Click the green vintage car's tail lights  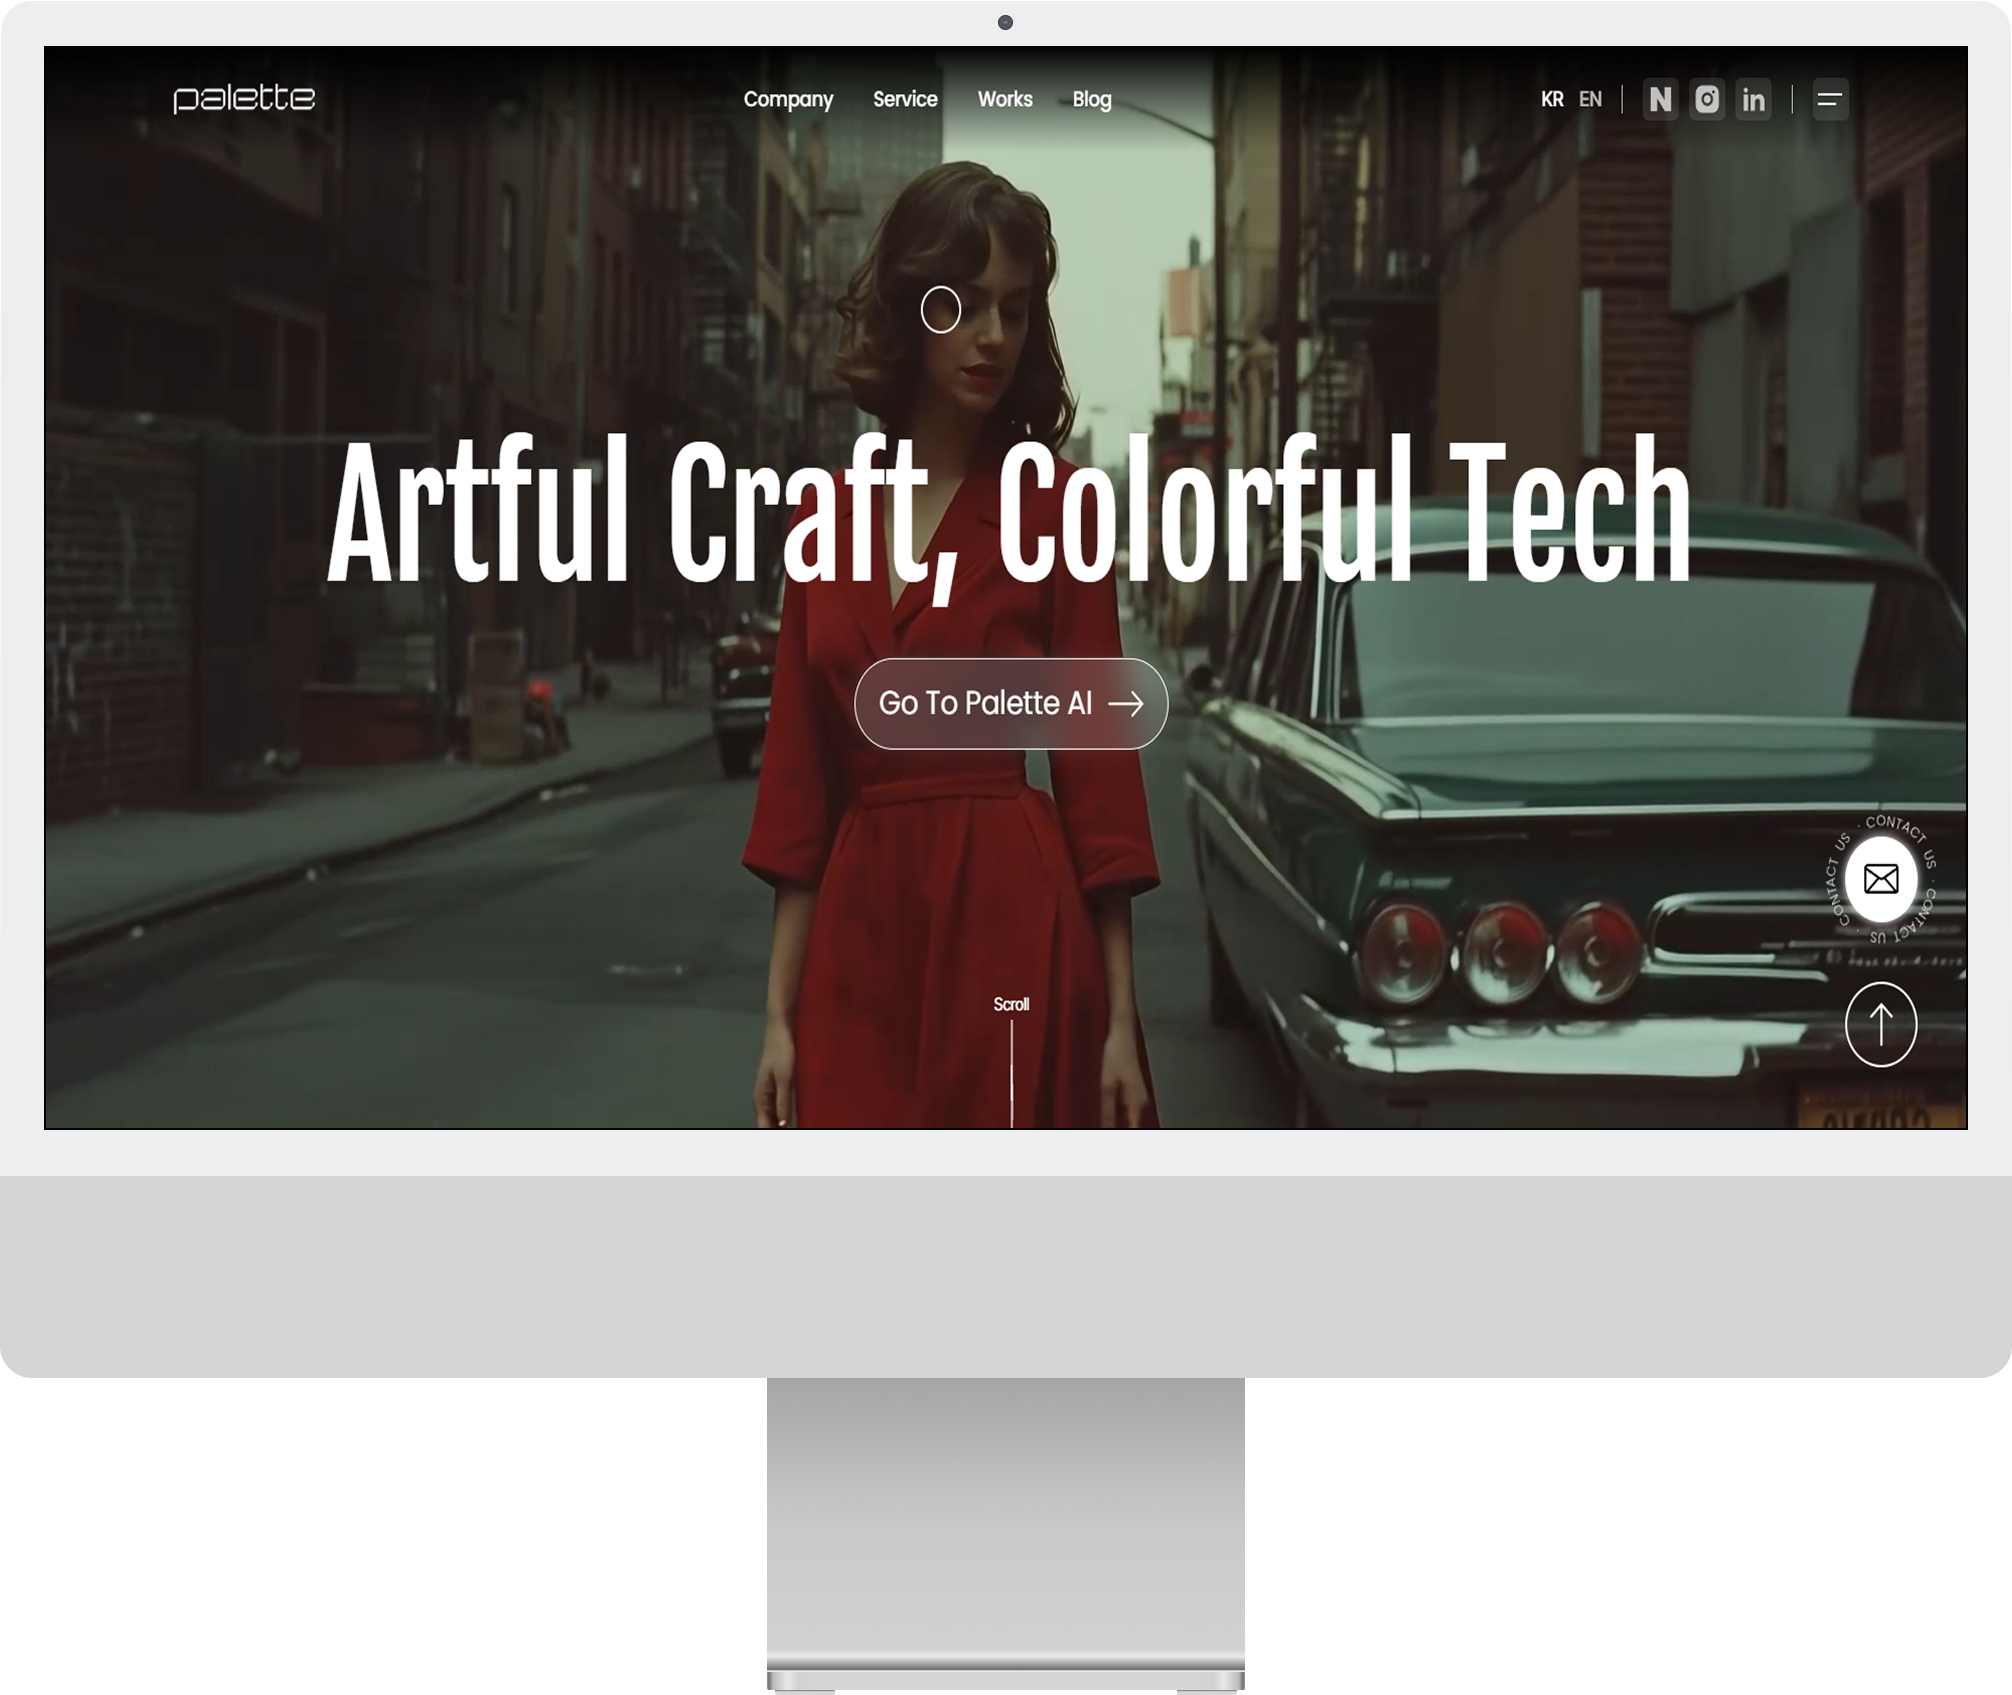click(1503, 950)
